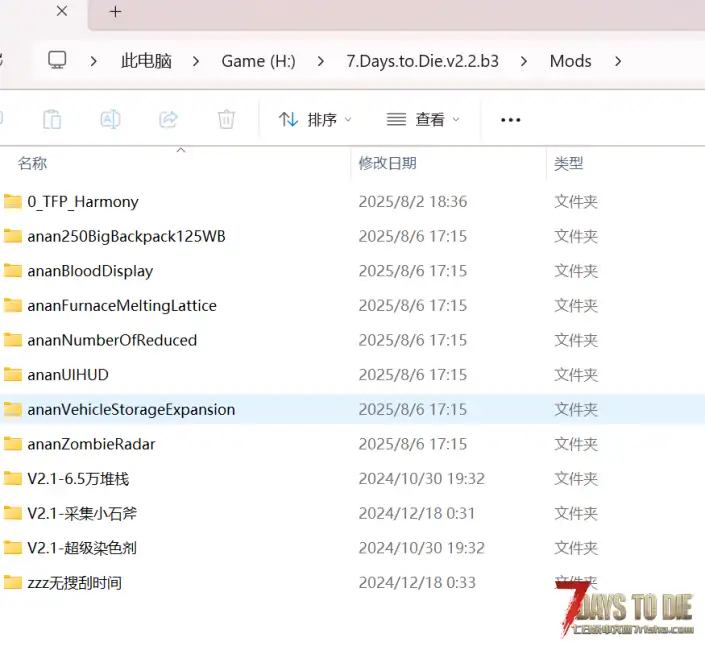Open the 排序 sort dropdown
705x650 pixels.
pyautogui.click(x=315, y=120)
